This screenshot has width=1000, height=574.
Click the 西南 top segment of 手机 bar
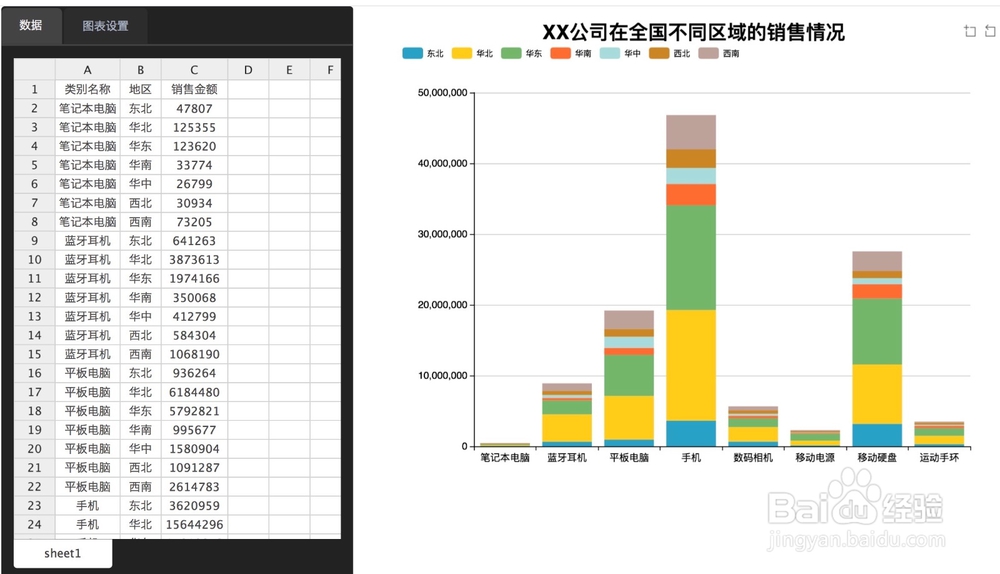691,132
